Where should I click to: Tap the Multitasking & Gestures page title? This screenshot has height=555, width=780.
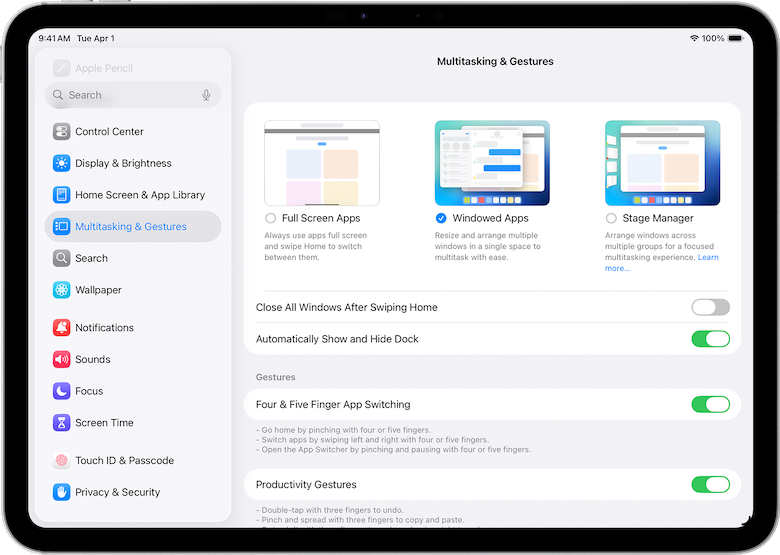pos(495,62)
